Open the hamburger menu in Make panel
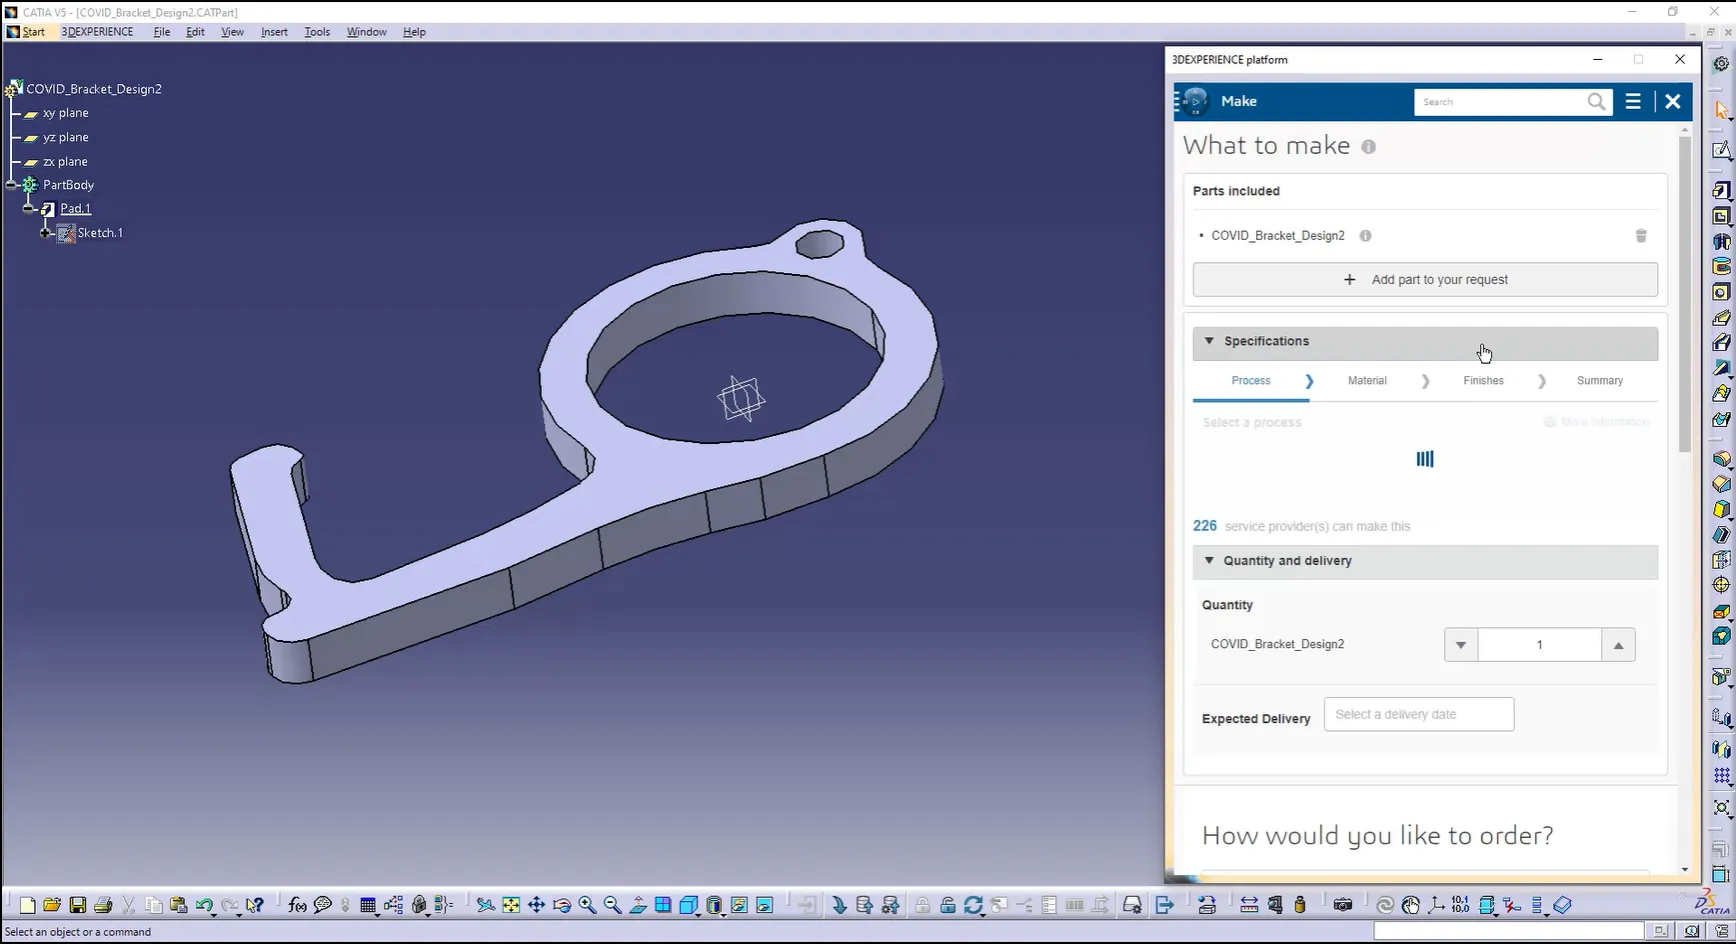The image size is (1736, 944). [x=1633, y=101]
